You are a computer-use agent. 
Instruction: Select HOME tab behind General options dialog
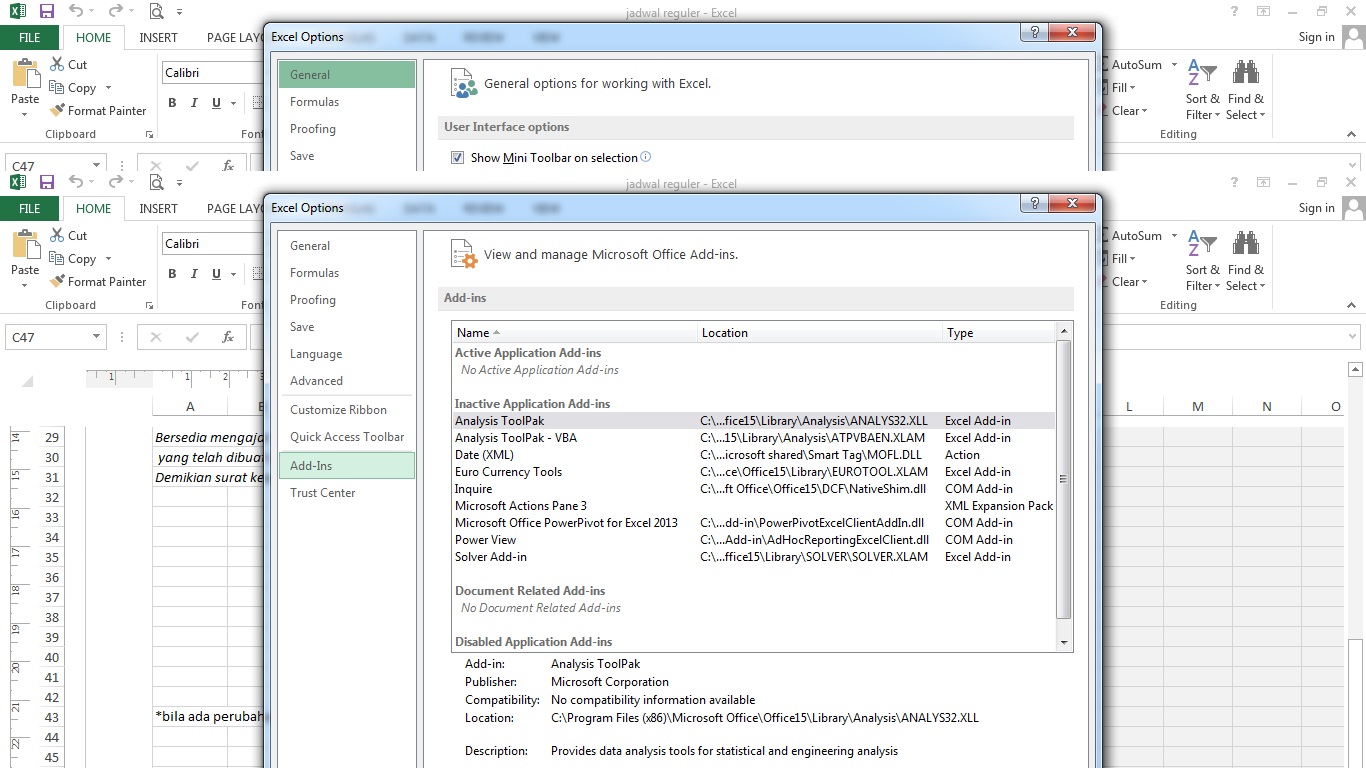[94, 38]
